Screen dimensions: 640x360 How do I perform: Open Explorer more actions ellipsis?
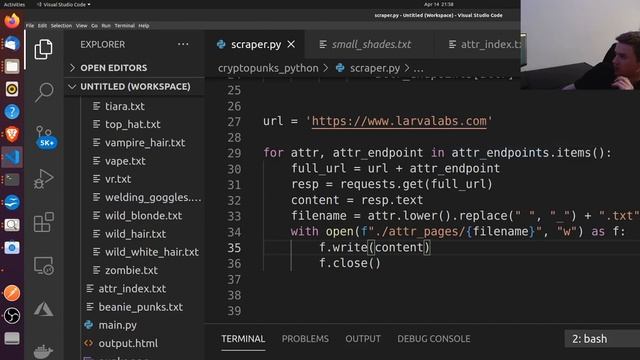(x=183, y=44)
